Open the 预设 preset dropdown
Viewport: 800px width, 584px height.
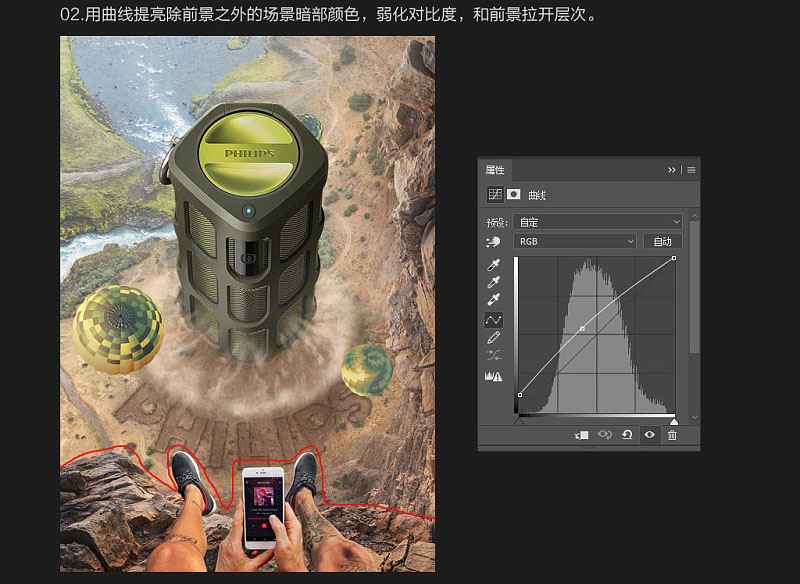tap(600, 222)
